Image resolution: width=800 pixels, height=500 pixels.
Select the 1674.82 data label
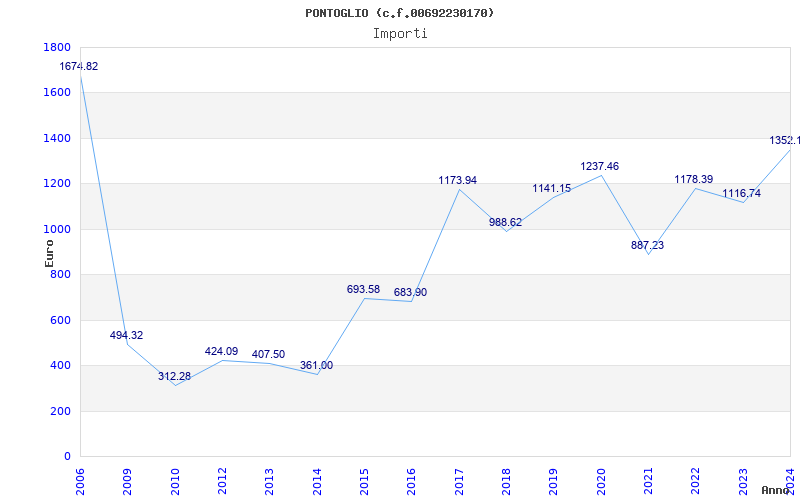[x=79, y=66]
